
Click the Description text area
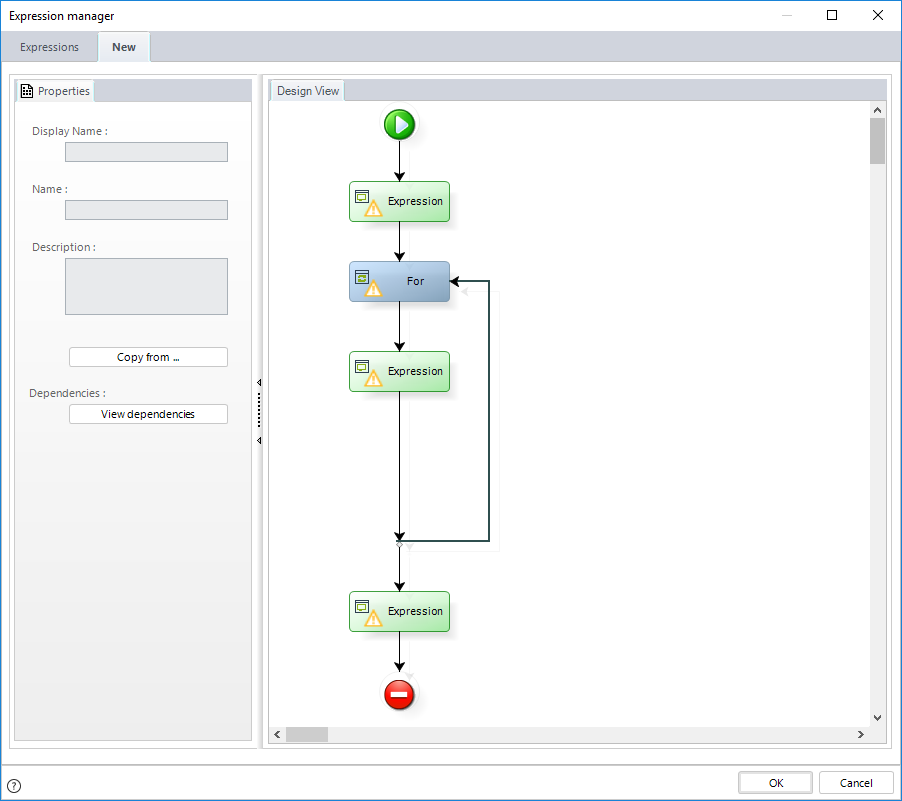[146, 287]
